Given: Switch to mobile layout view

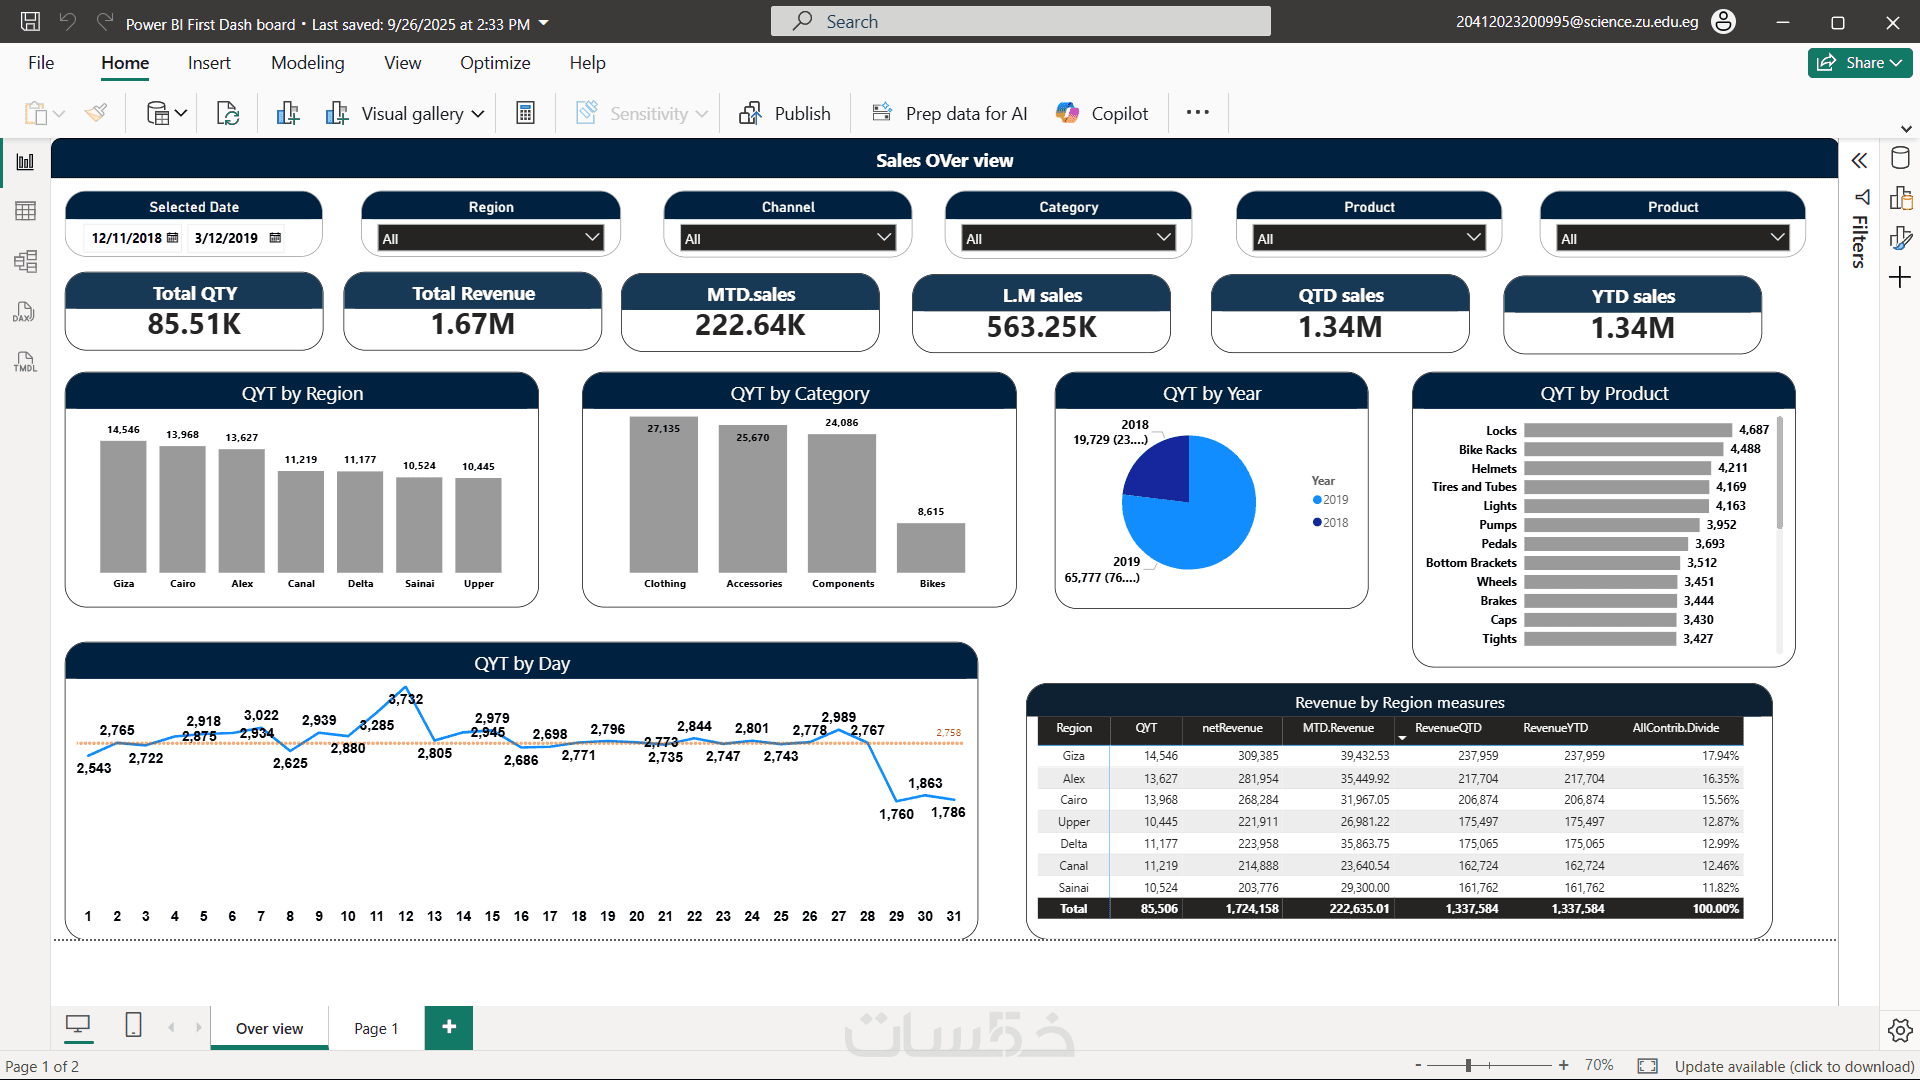Looking at the screenshot, I should tap(133, 1025).
